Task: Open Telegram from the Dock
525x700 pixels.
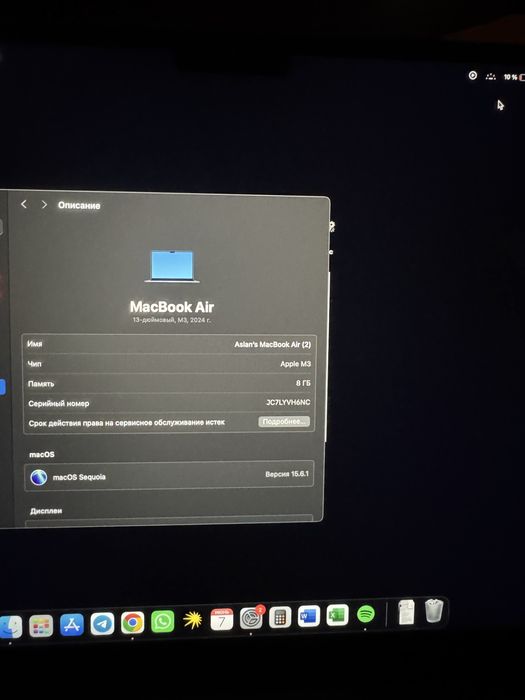Action: (x=102, y=624)
